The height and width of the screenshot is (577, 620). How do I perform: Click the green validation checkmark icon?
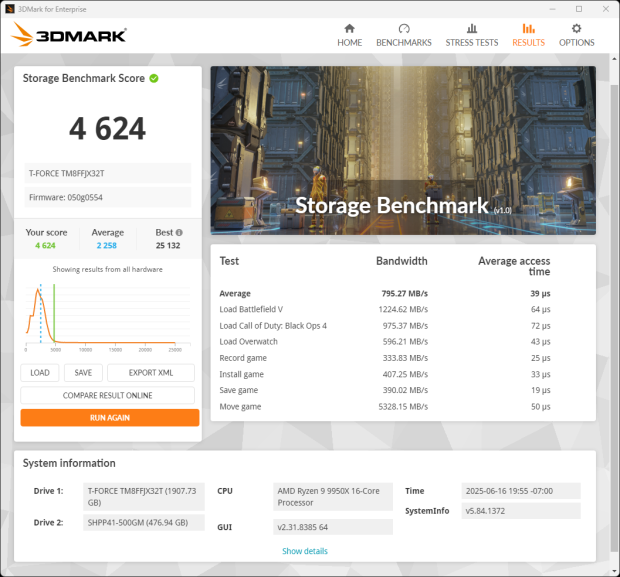pyautogui.click(x=154, y=78)
